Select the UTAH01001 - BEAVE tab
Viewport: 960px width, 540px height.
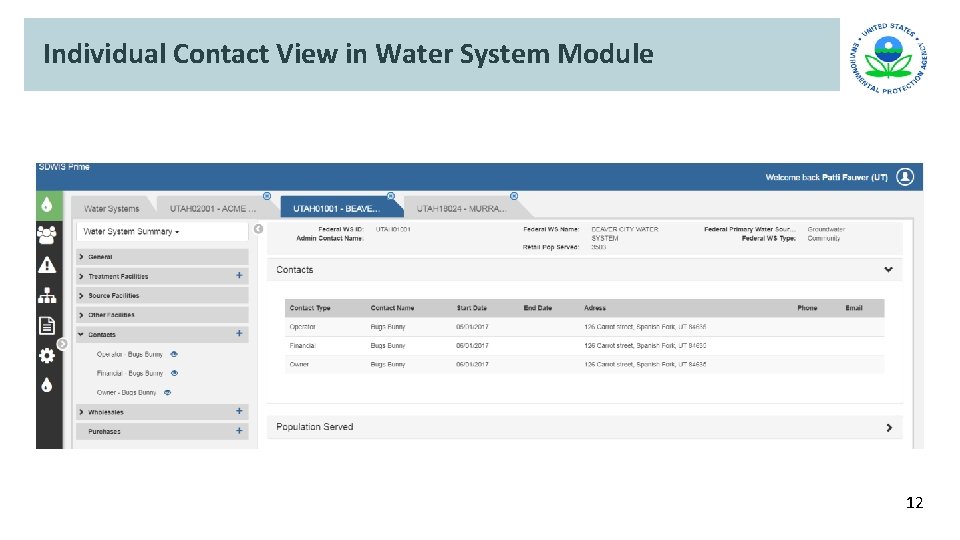[x=337, y=209]
